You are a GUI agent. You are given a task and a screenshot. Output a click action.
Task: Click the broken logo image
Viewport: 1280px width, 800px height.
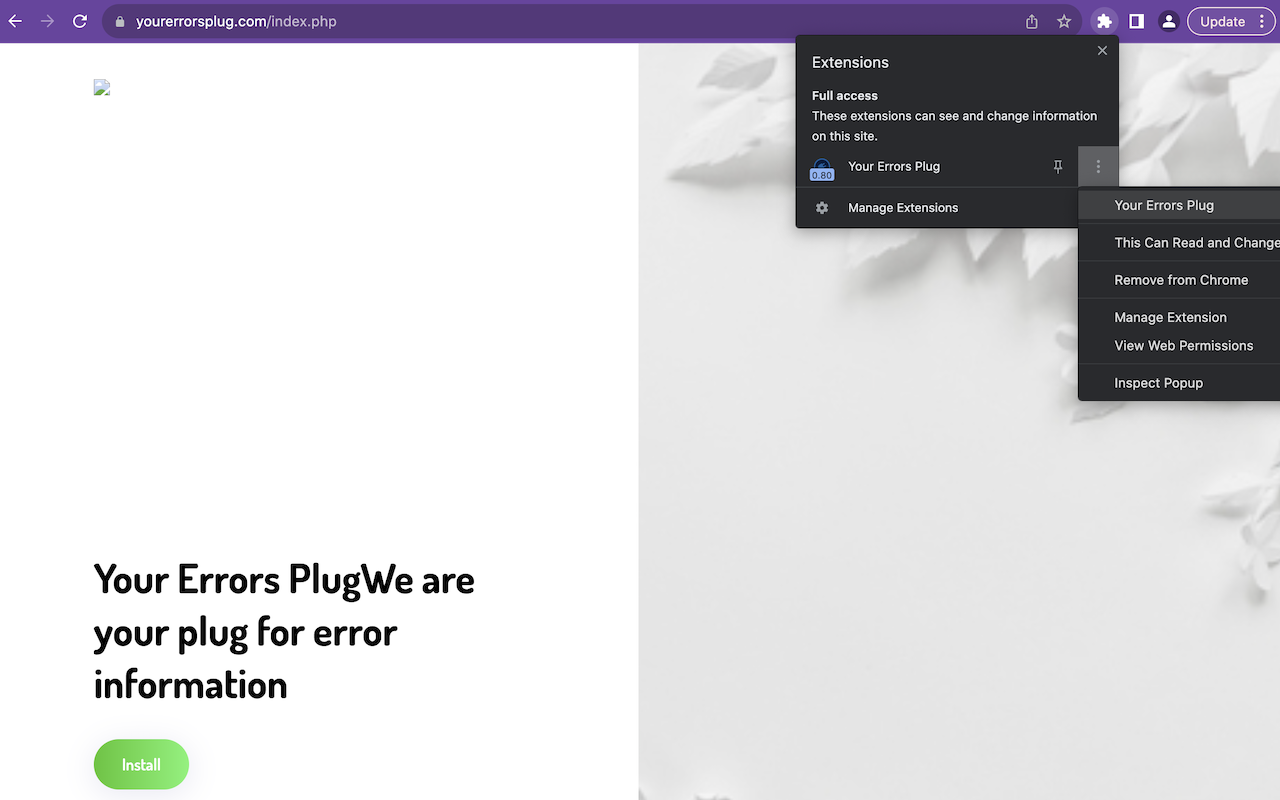pos(102,88)
